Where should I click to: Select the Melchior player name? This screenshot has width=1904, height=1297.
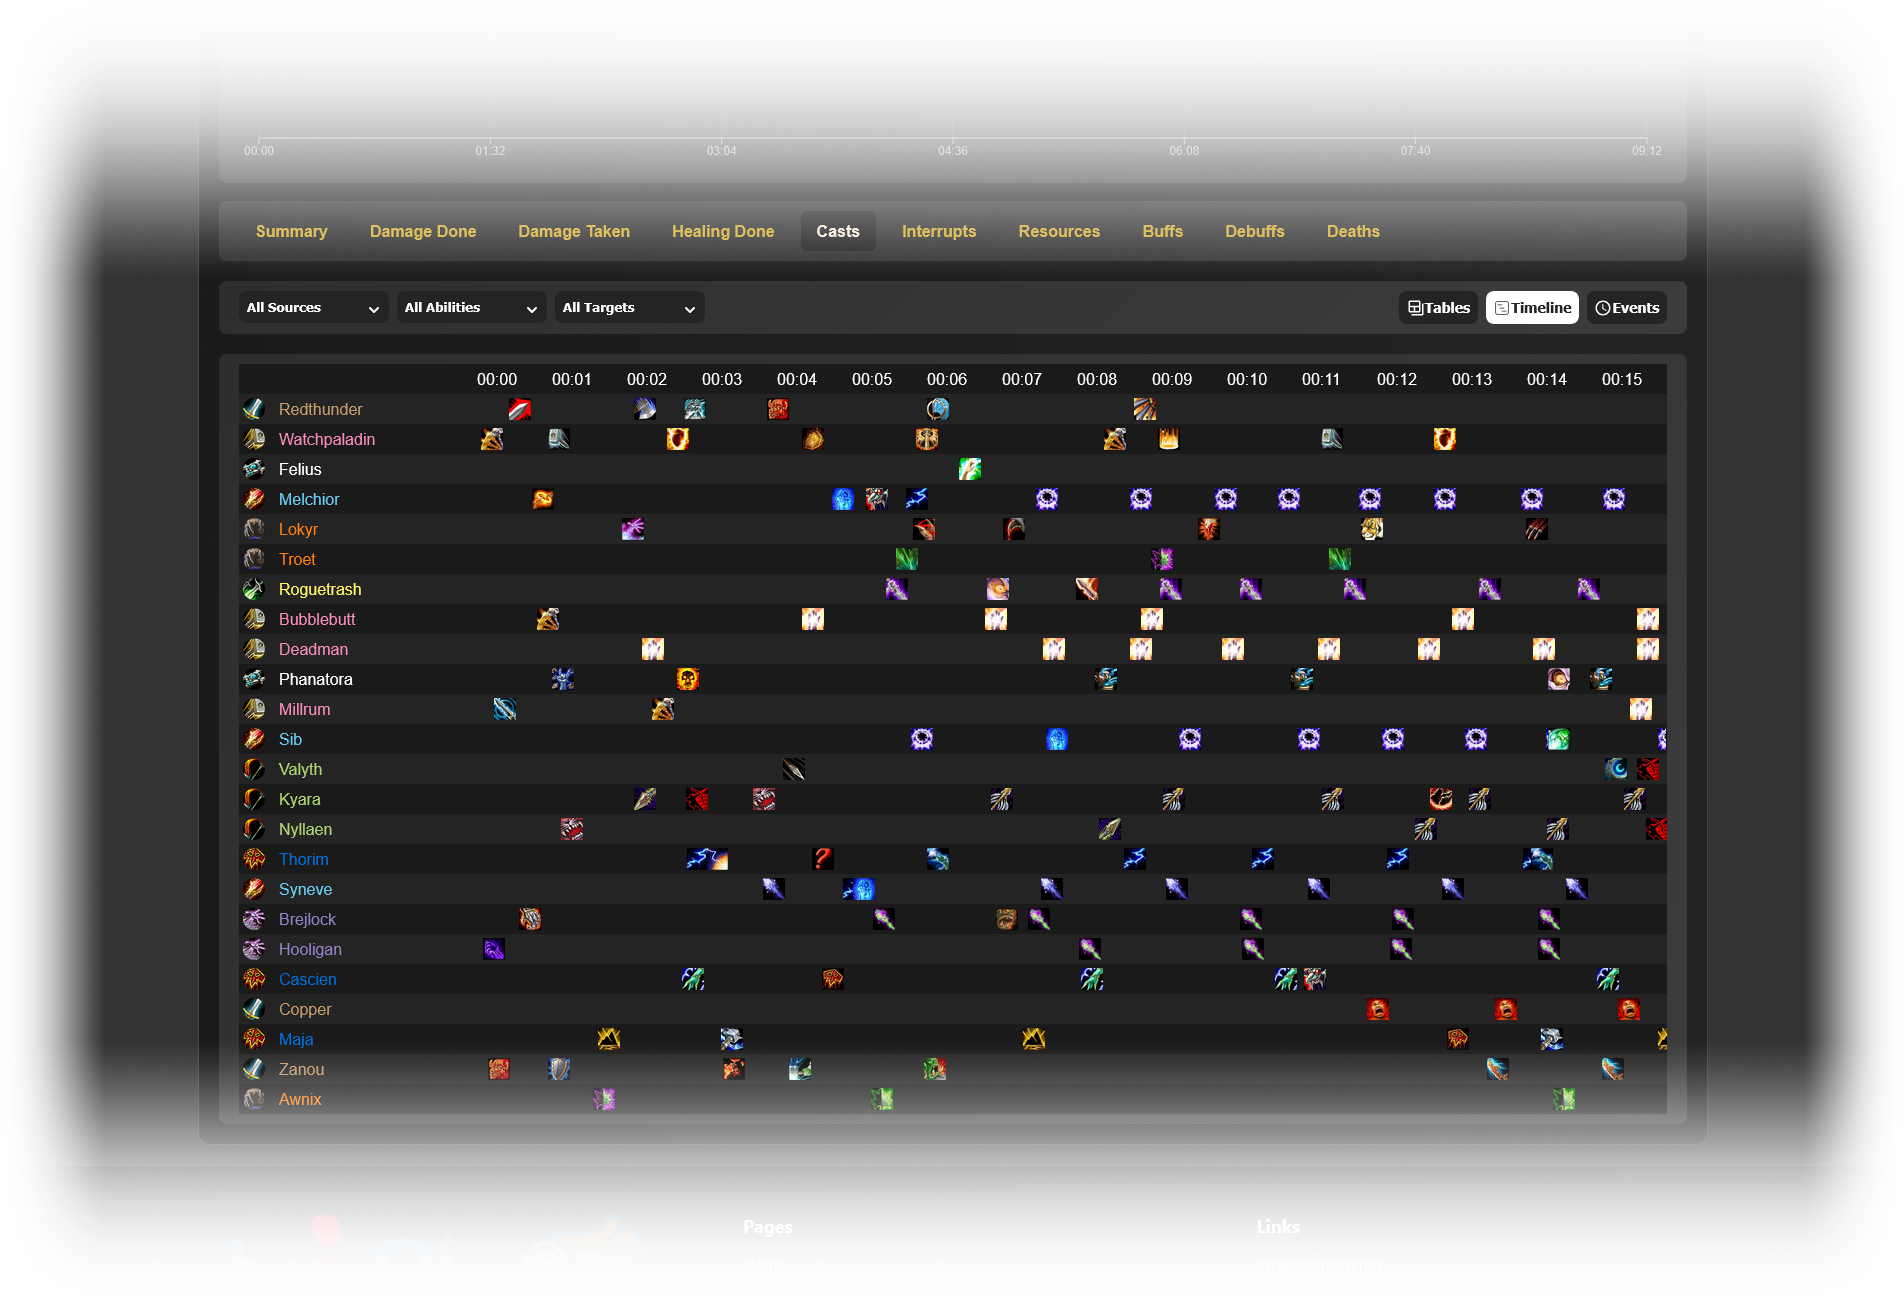tap(309, 499)
